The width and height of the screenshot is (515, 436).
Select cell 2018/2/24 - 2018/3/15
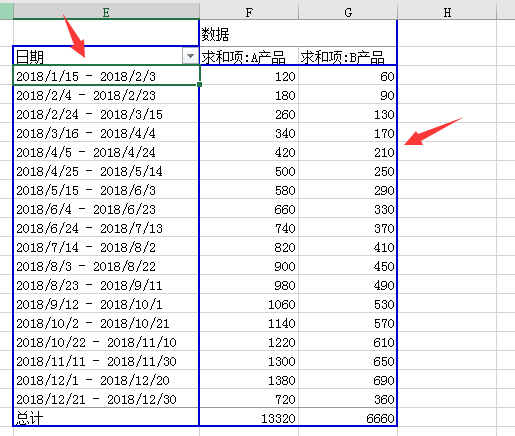106,113
